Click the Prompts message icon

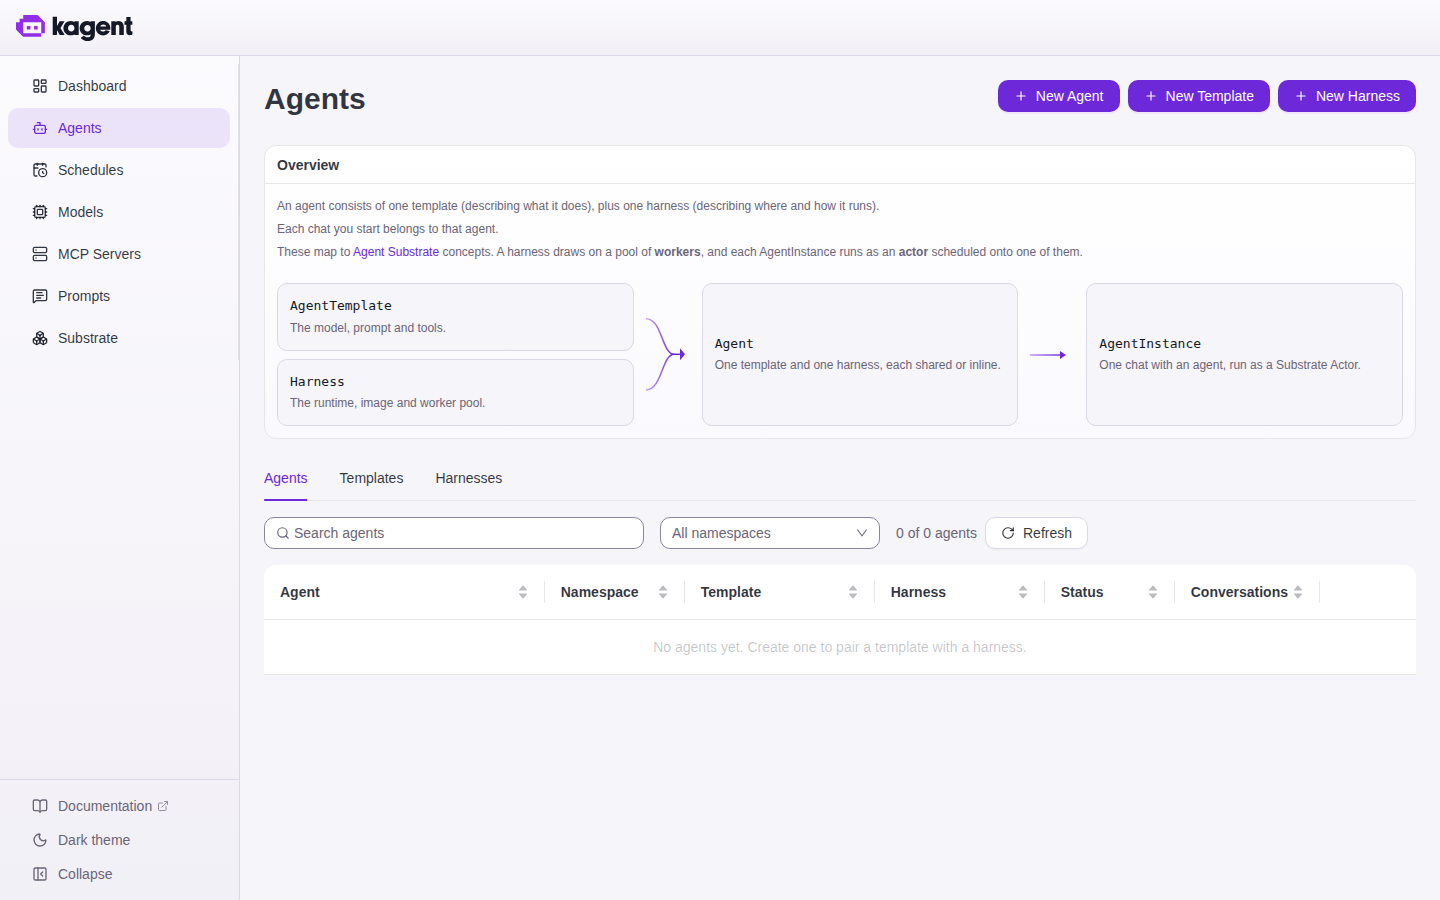click(40, 296)
